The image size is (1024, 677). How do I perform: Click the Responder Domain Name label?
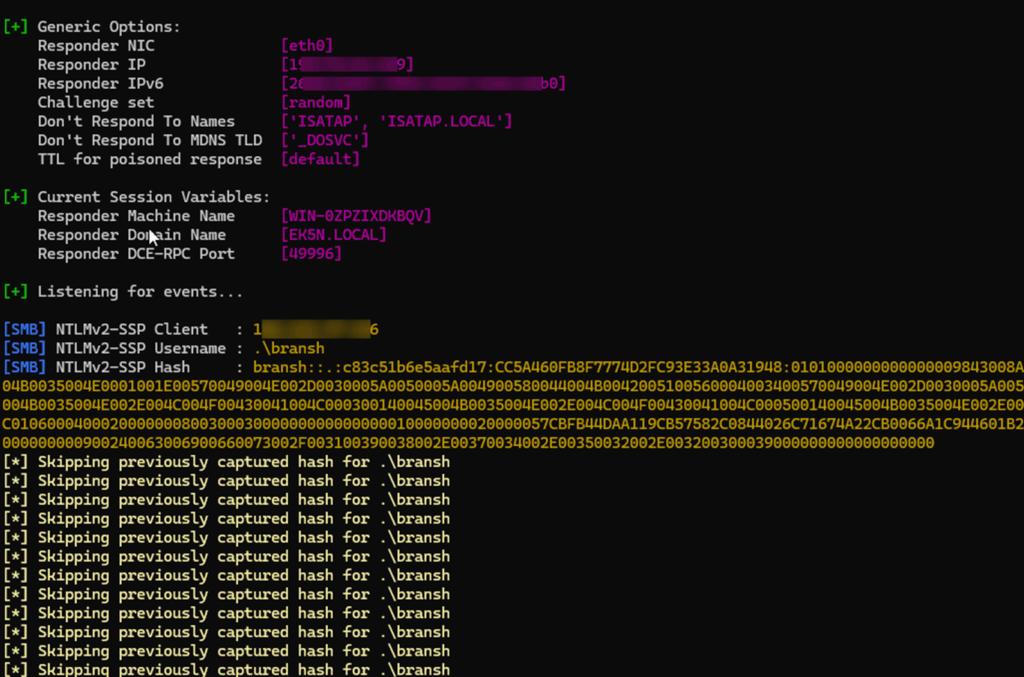132,236
